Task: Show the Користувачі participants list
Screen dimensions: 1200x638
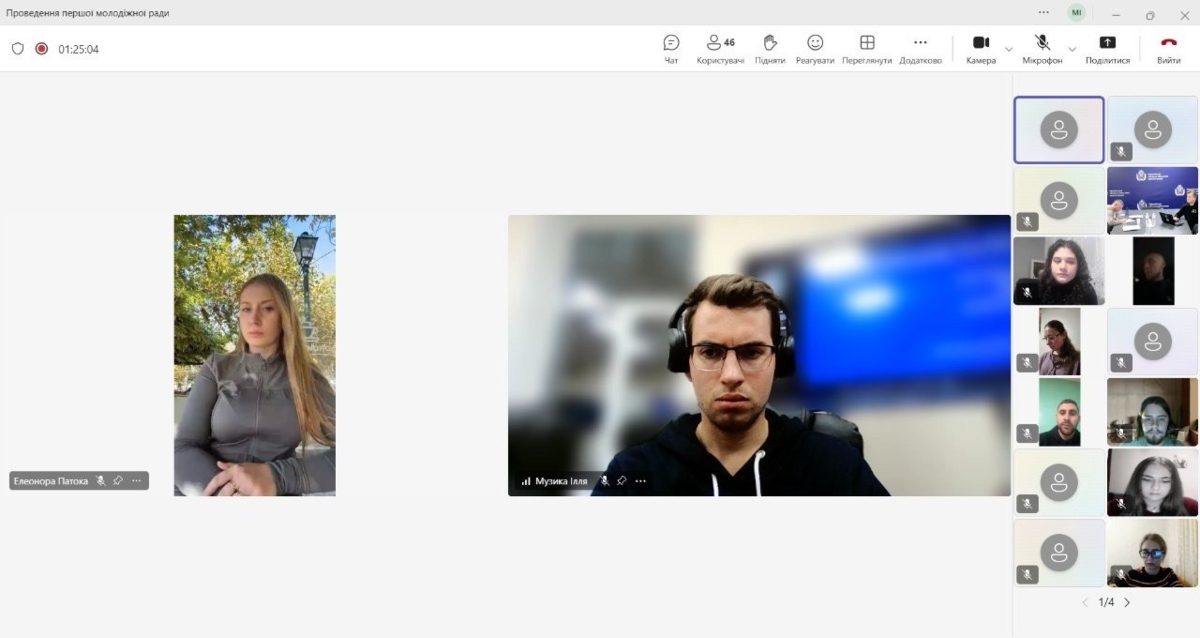Action: click(720, 48)
